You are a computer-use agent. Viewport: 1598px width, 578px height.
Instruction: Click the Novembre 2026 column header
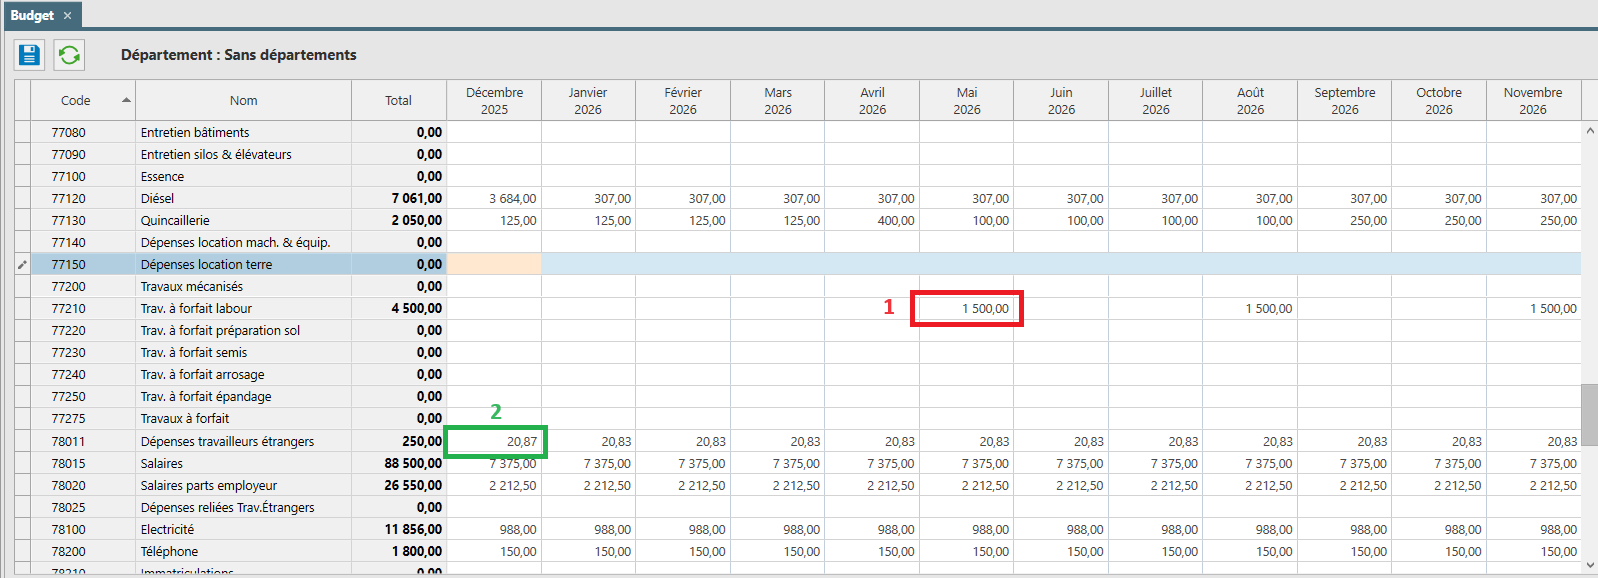tap(1533, 100)
